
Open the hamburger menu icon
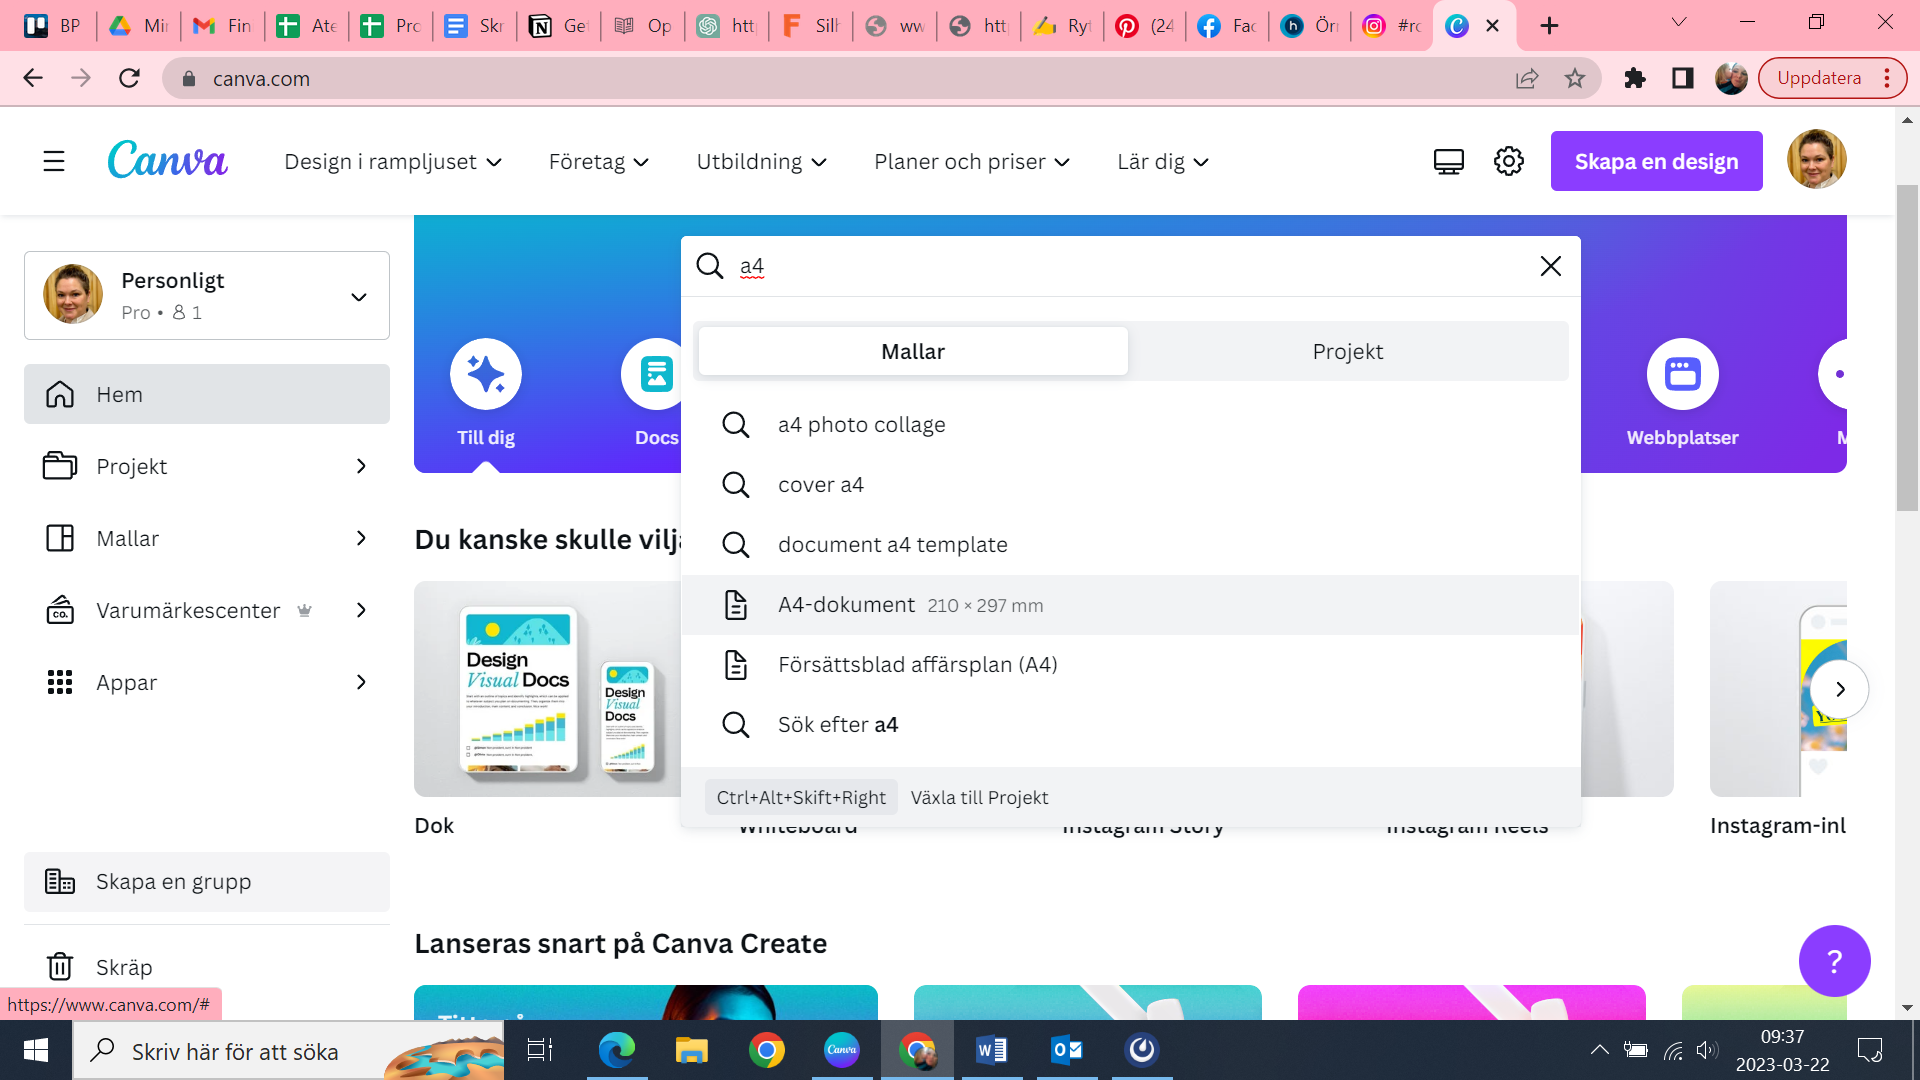(54, 161)
